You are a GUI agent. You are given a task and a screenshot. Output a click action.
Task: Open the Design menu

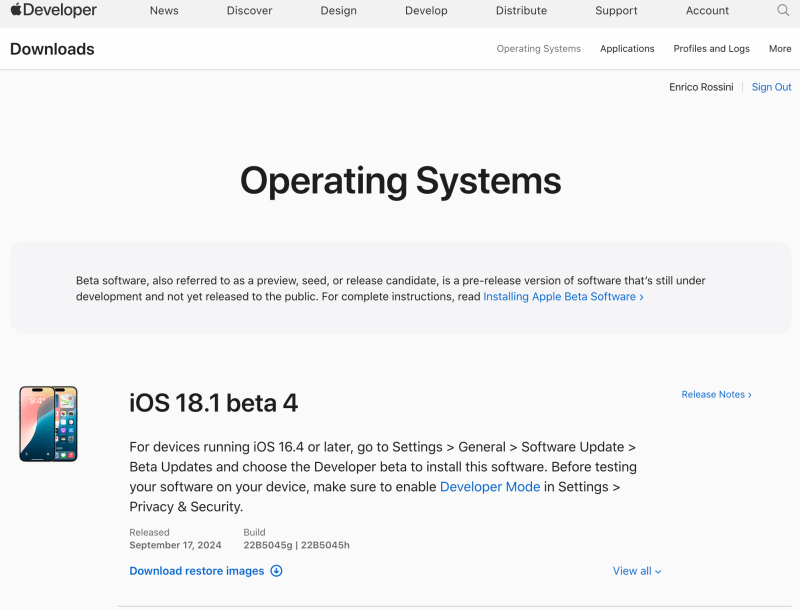(338, 11)
